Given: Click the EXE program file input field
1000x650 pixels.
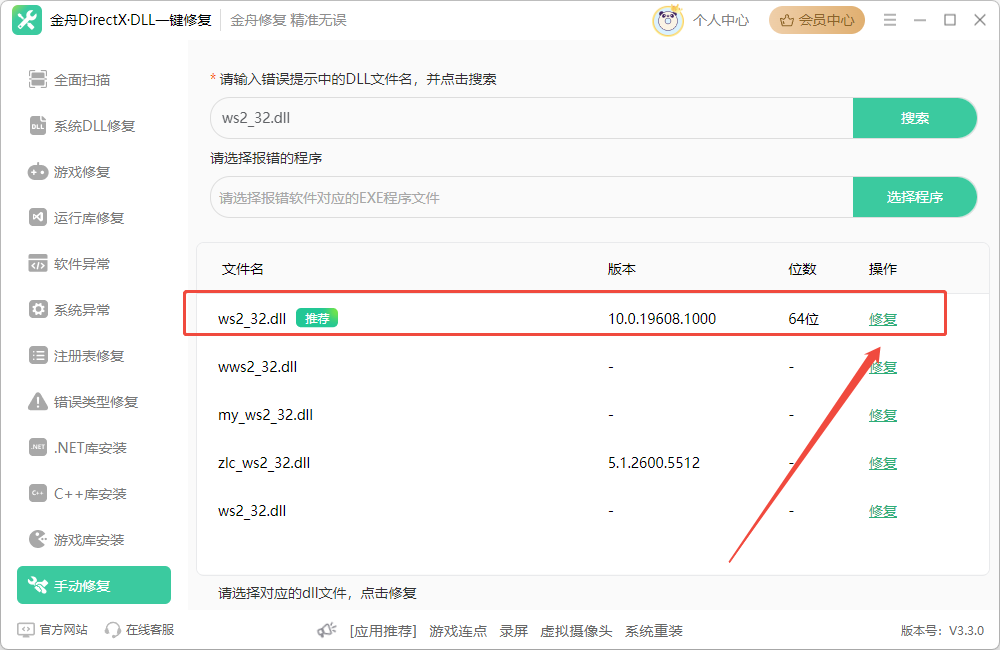Looking at the screenshot, I should pyautogui.click(x=531, y=197).
